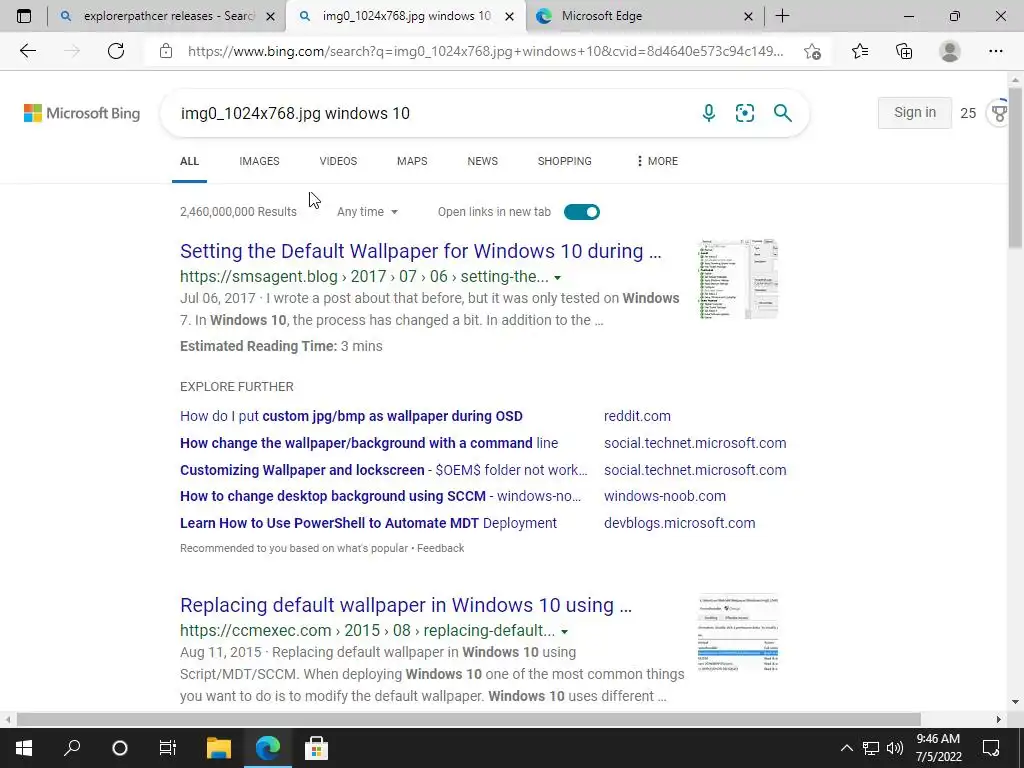Click the vertical page scrollbar thumb
Viewport: 1024px width, 768px height.
[x=1016, y=167]
